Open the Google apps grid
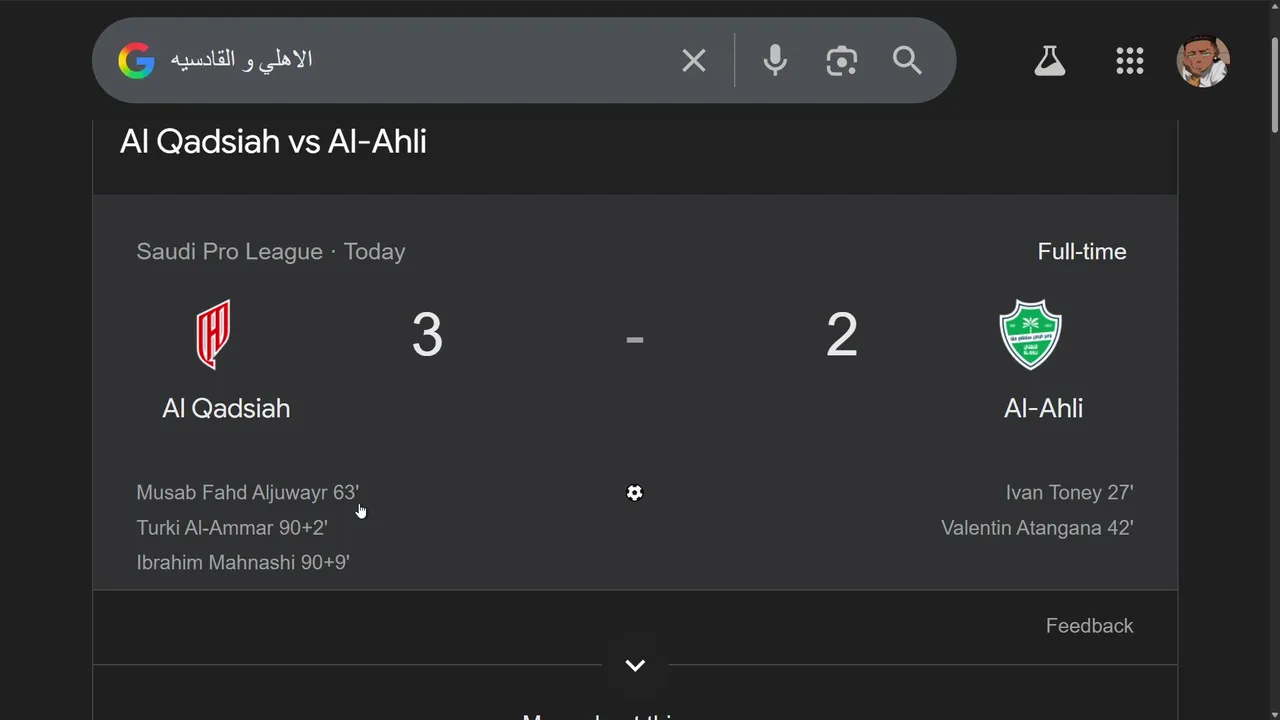This screenshot has height=720, width=1280. point(1129,61)
